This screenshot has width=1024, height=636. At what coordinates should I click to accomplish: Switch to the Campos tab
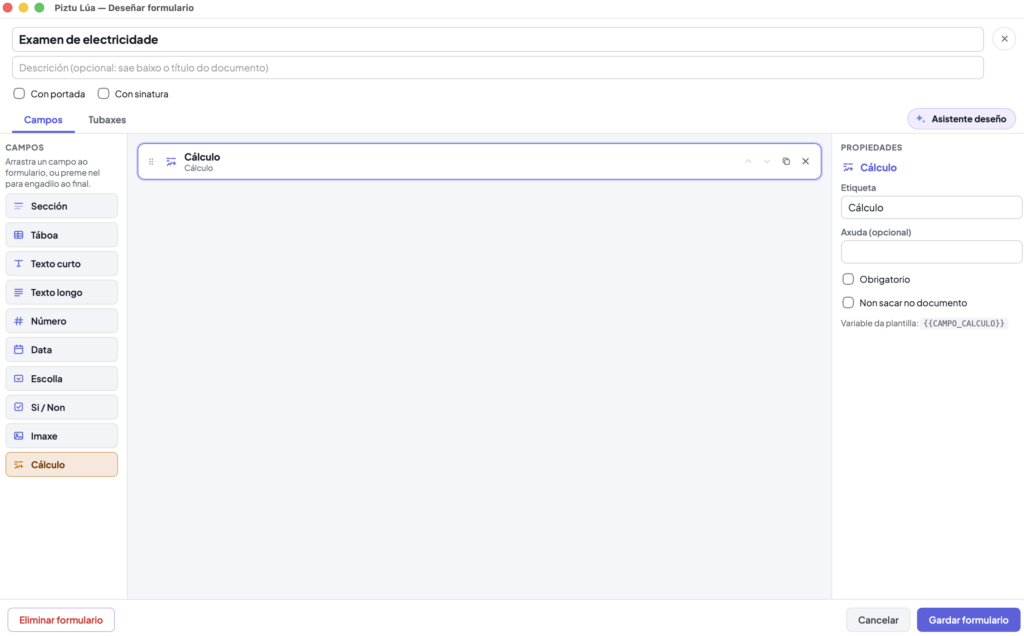pyautogui.click(x=43, y=120)
